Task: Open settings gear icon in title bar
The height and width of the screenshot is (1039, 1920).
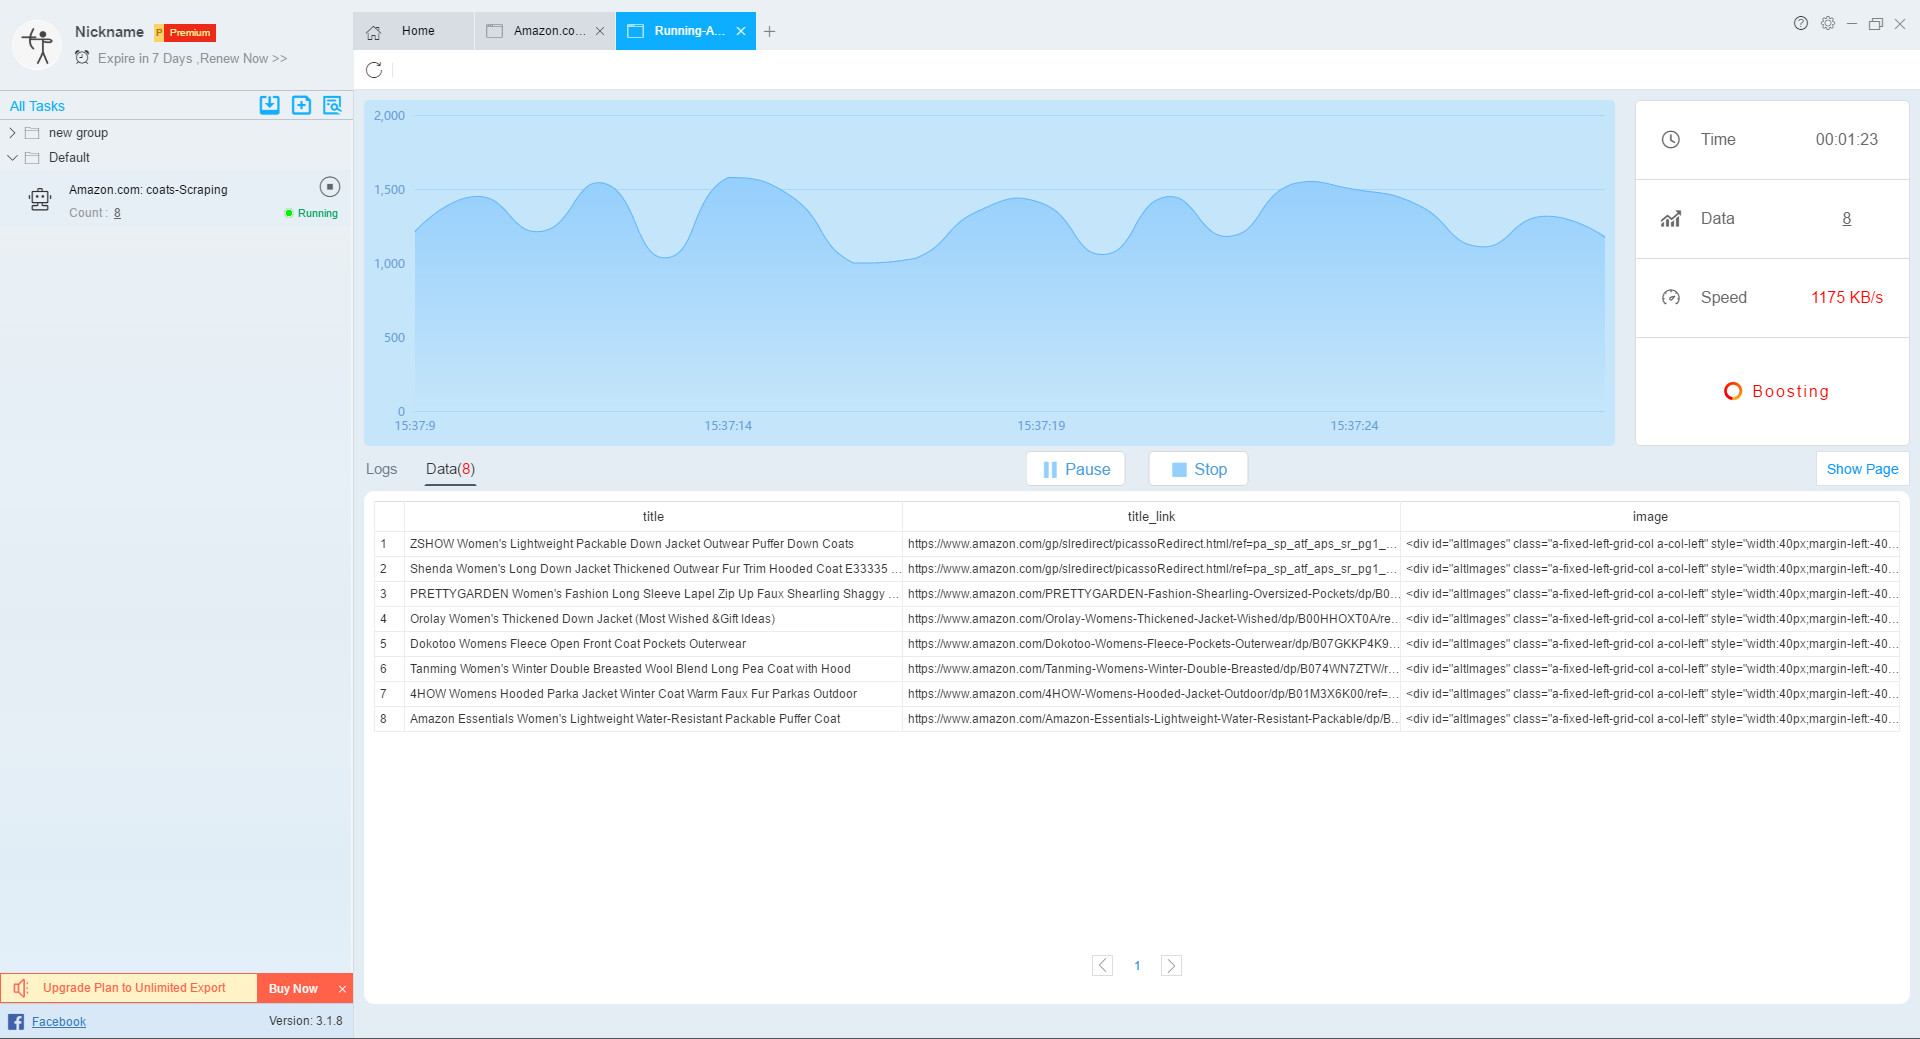Action: pos(1828,23)
